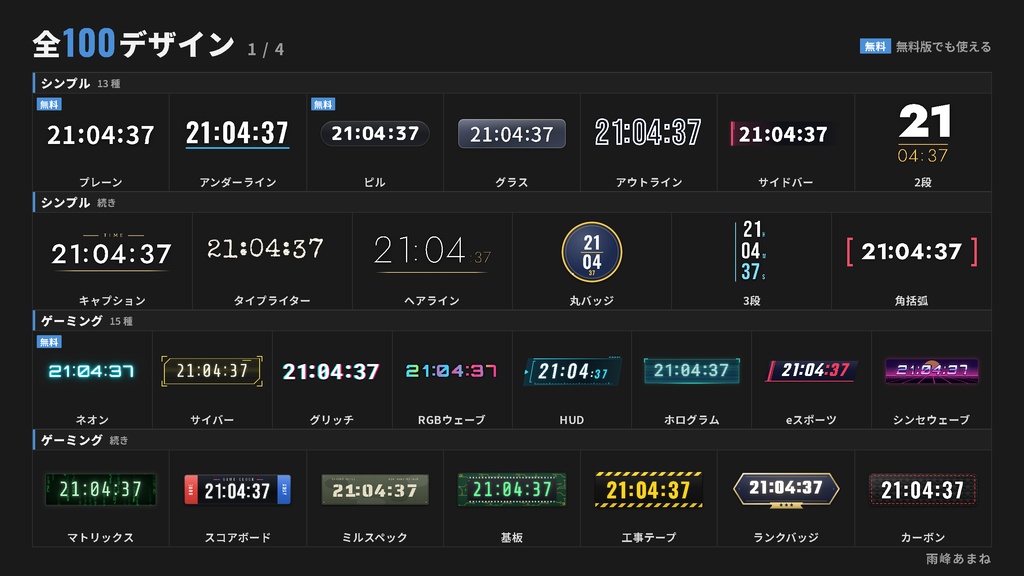This screenshot has width=1024, height=576.
Task: Choose the タイプライター clock design
Action: point(272,261)
